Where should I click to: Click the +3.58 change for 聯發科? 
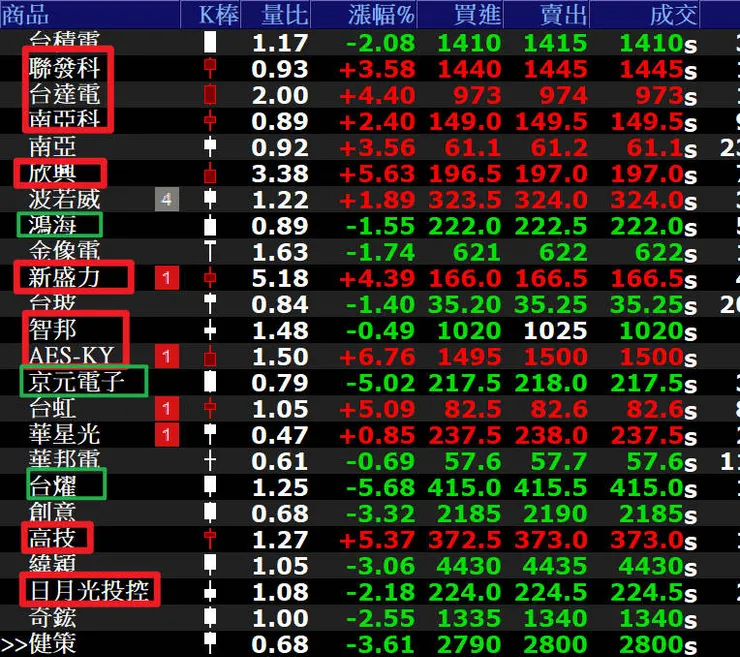(x=377, y=69)
